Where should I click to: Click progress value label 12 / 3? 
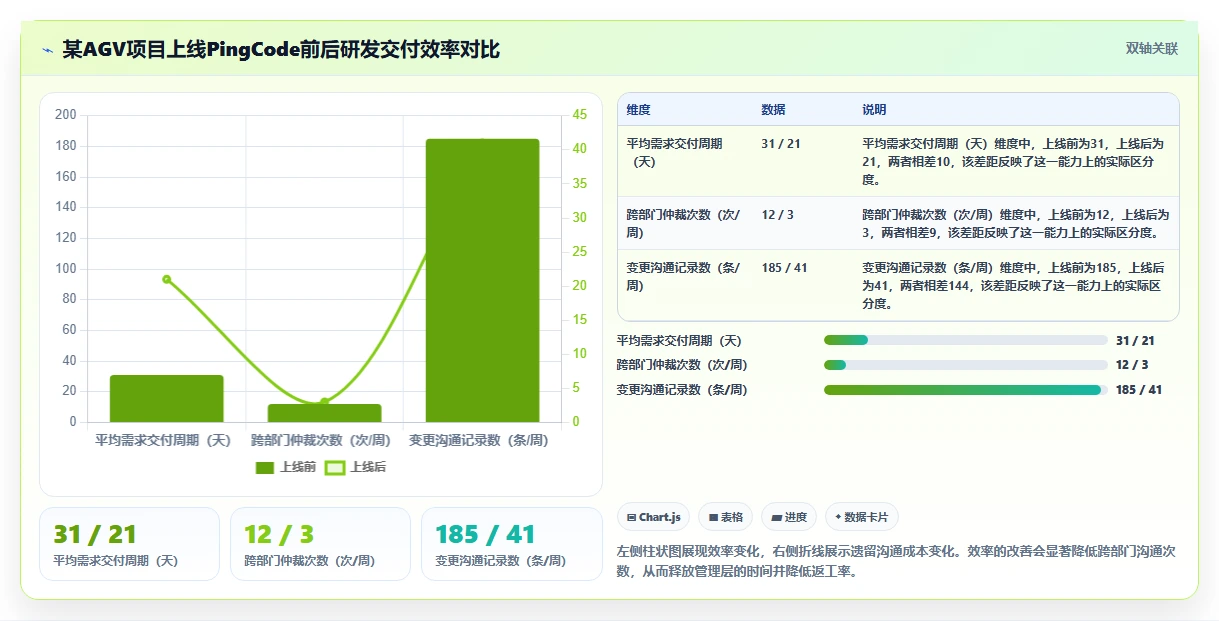[x=1132, y=365]
